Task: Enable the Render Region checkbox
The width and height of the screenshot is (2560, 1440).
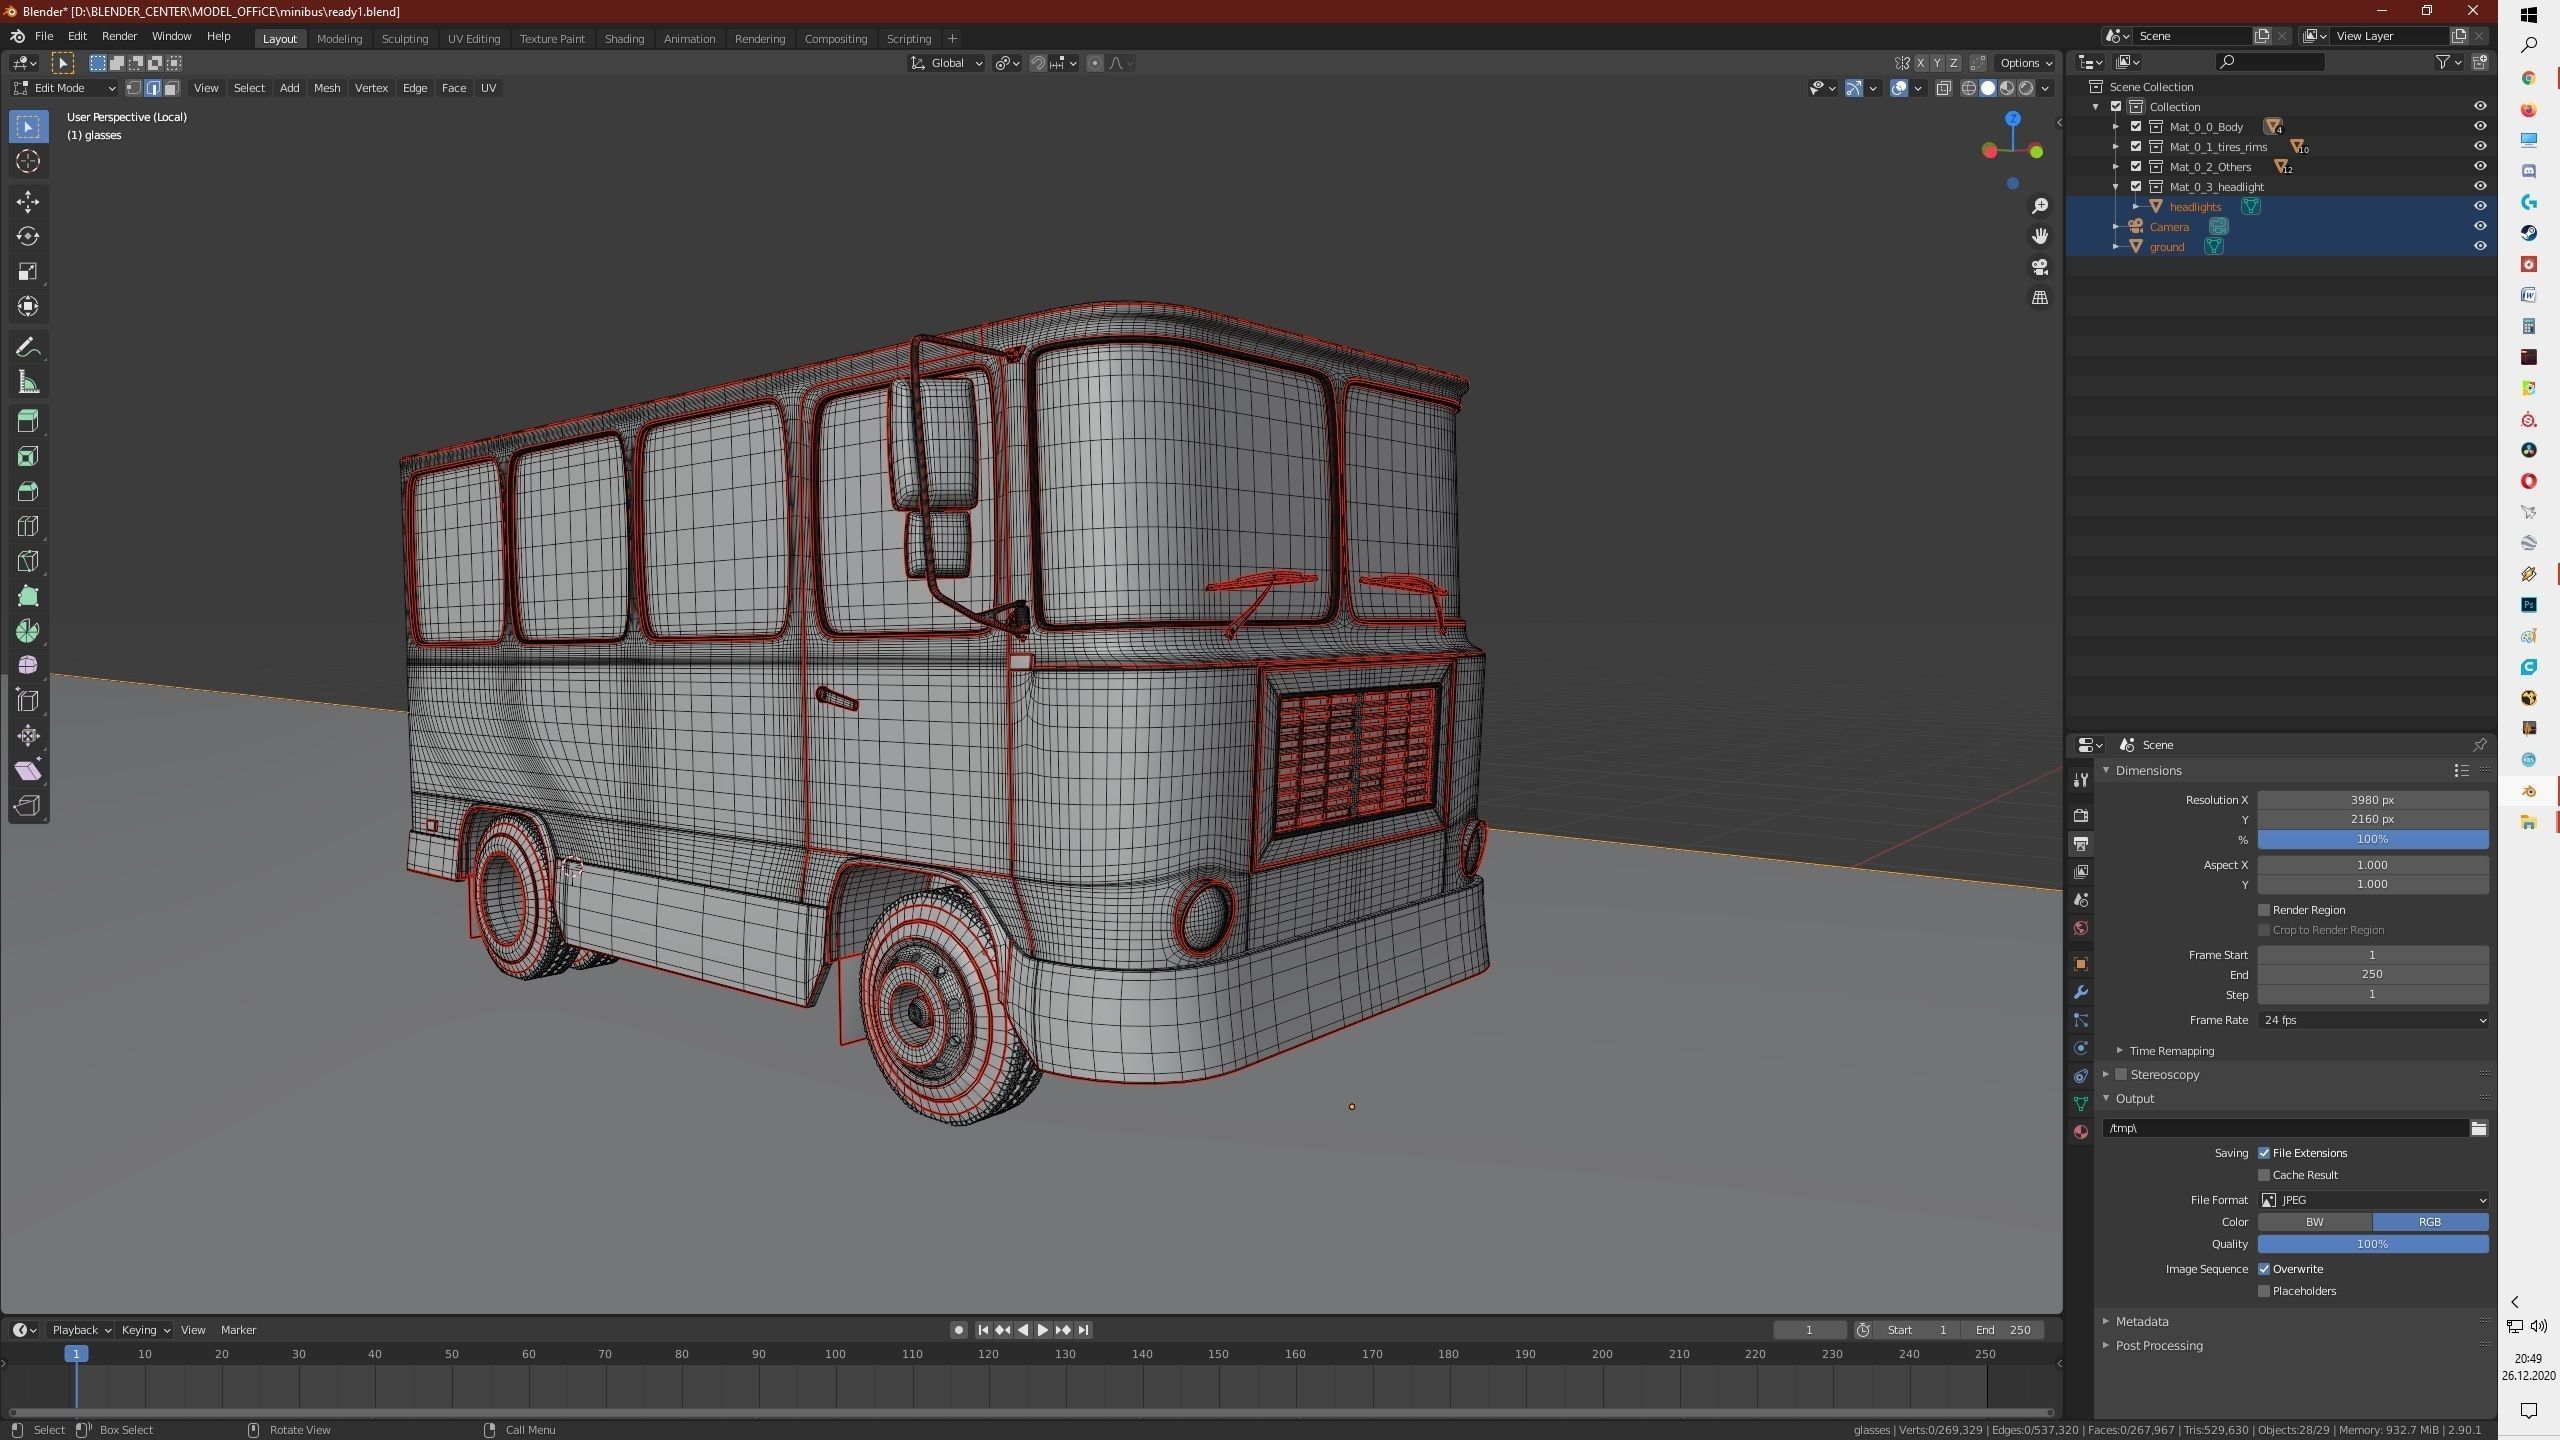Action: coord(2264,910)
